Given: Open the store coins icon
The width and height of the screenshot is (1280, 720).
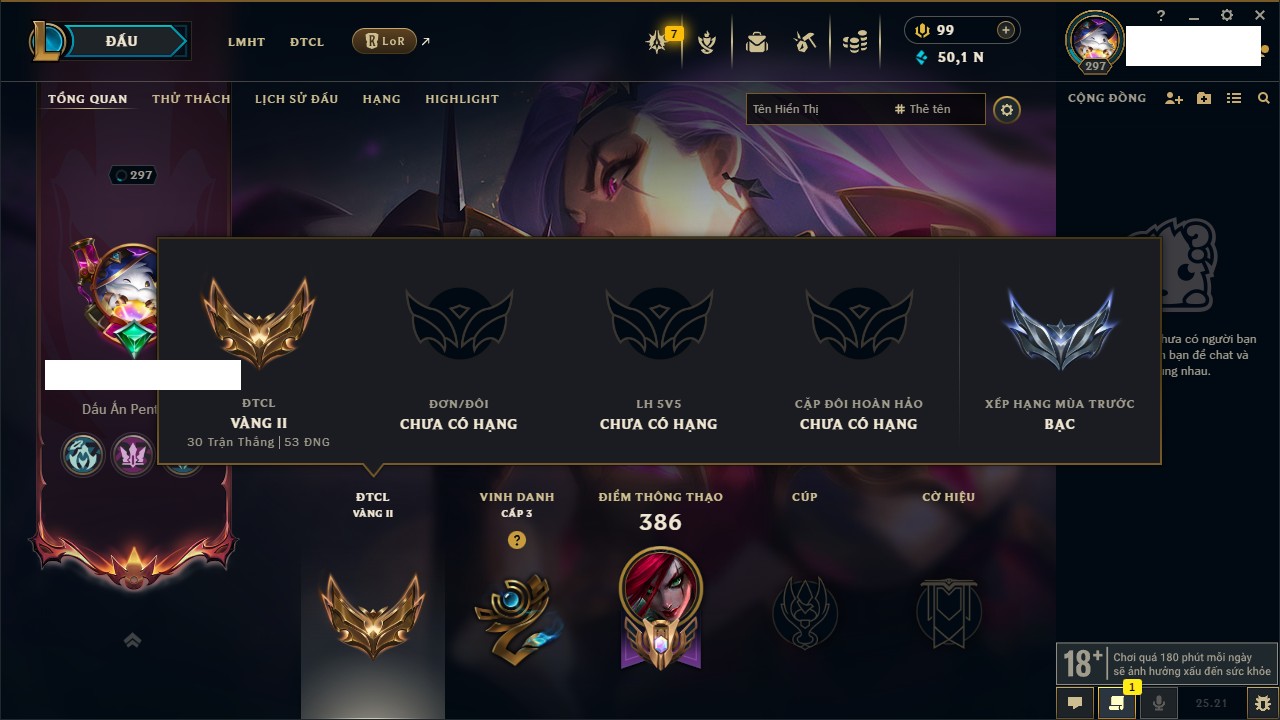Looking at the screenshot, I should point(855,42).
